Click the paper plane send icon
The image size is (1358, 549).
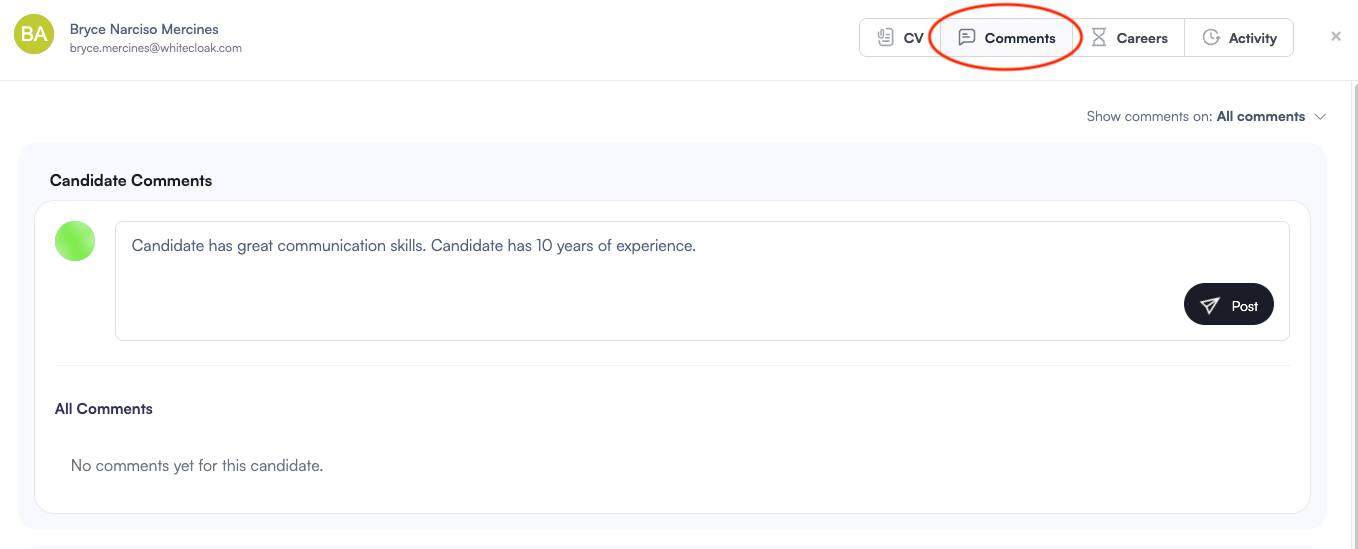tap(1210, 306)
